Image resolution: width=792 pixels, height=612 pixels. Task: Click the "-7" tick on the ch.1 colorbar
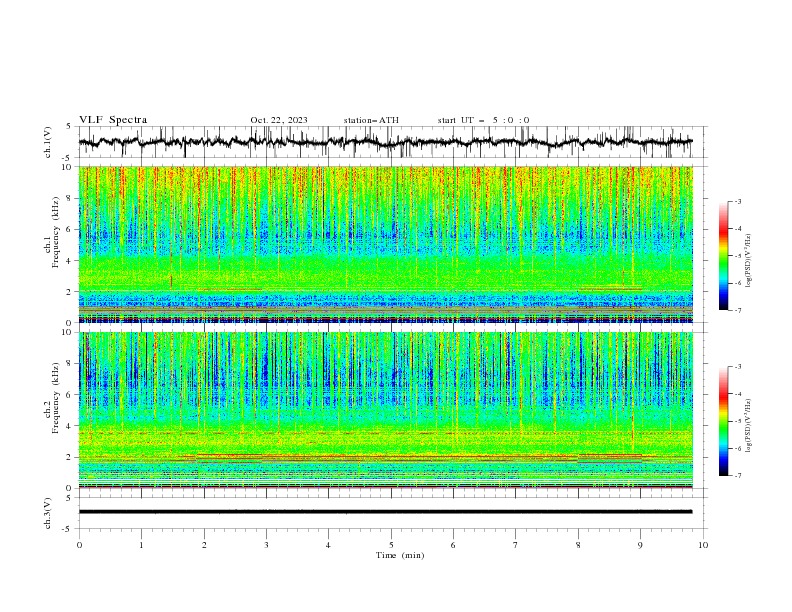coord(737,310)
